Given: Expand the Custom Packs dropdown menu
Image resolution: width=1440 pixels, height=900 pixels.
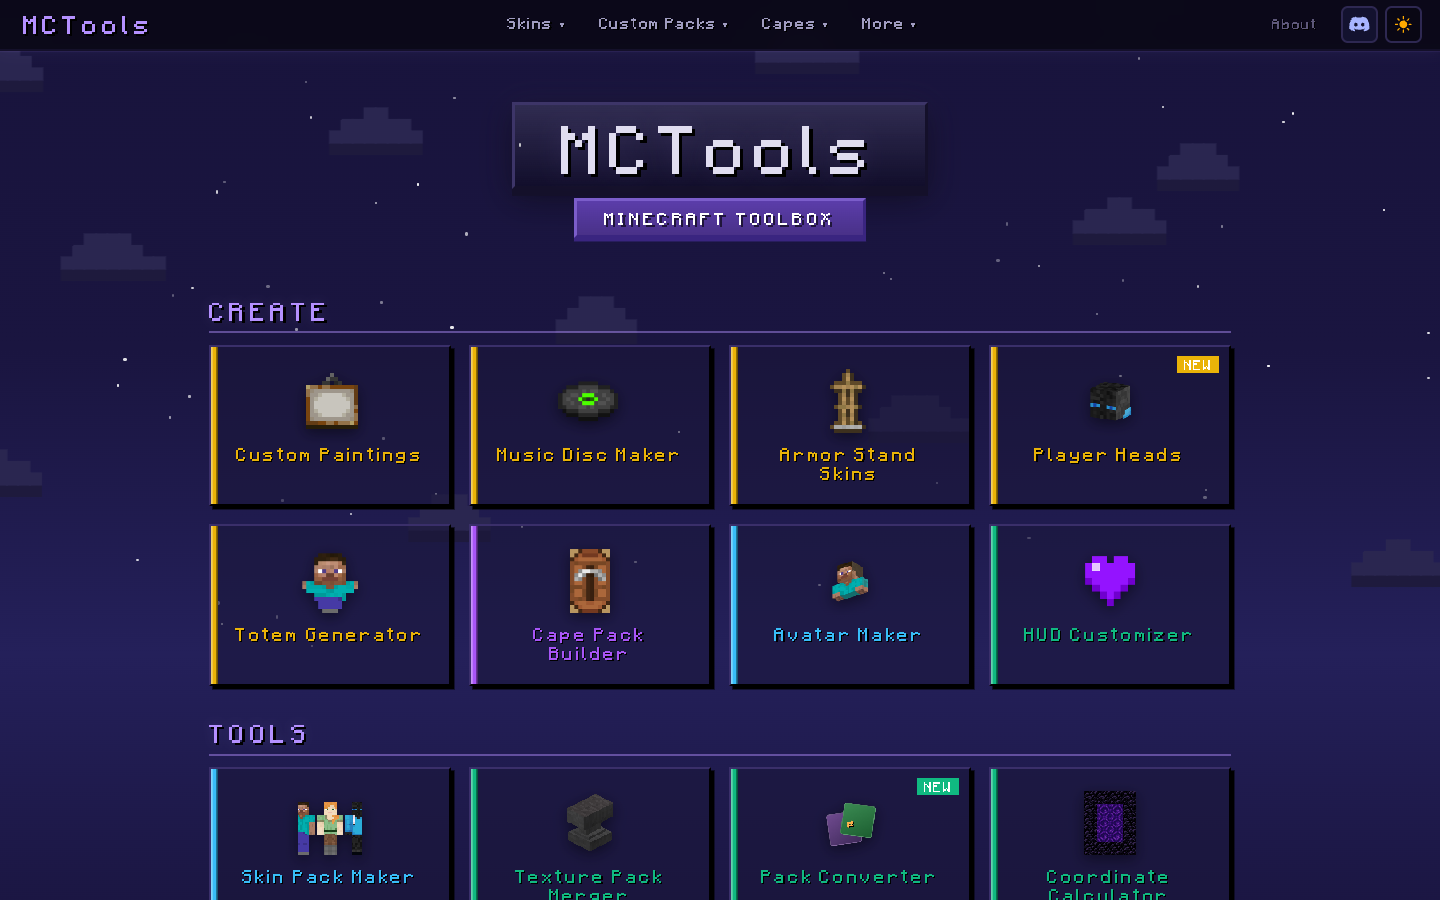Looking at the screenshot, I should [662, 24].
